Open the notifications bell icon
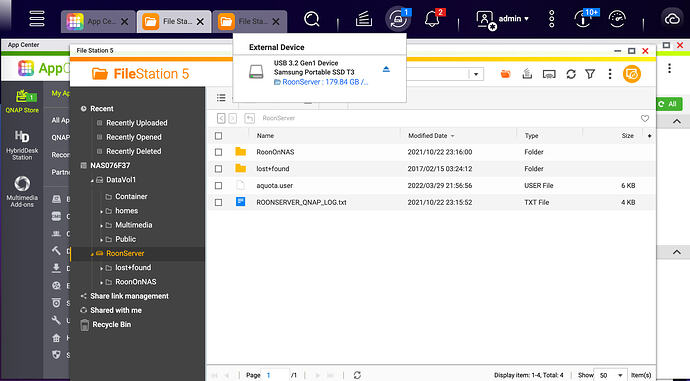The width and height of the screenshot is (690, 381). click(x=432, y=19)
